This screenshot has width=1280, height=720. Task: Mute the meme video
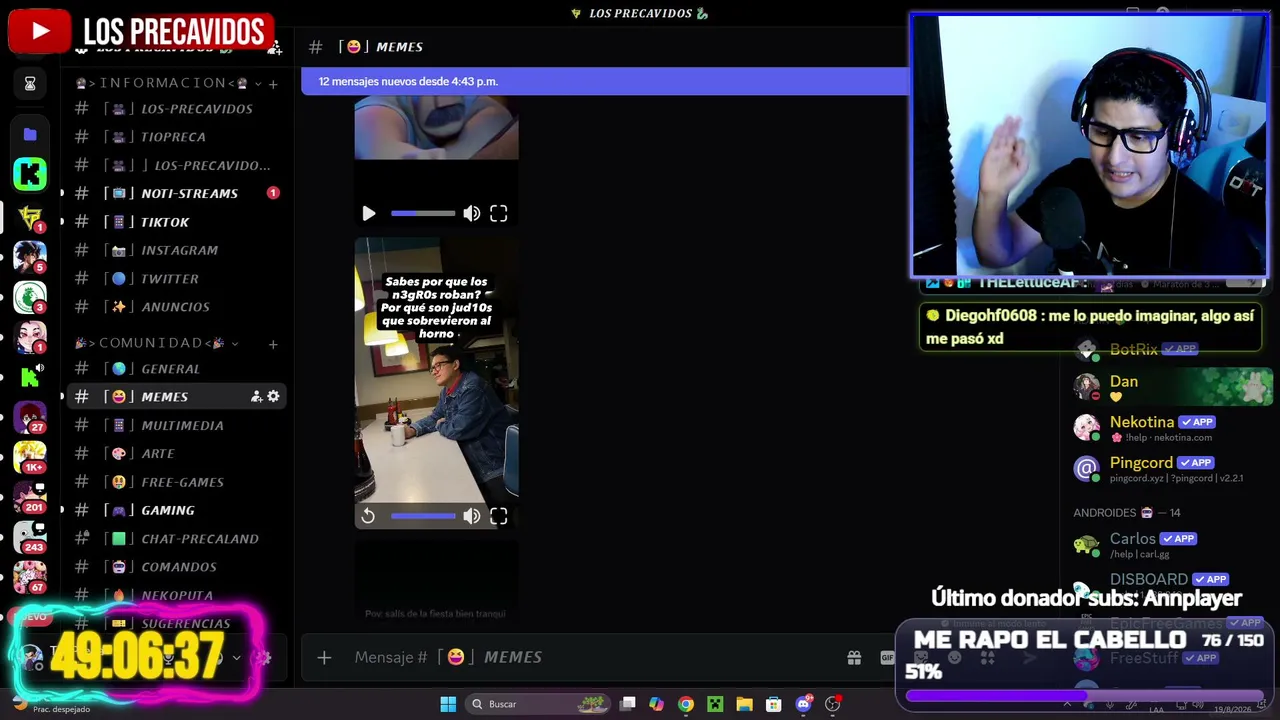click(472, 516)
